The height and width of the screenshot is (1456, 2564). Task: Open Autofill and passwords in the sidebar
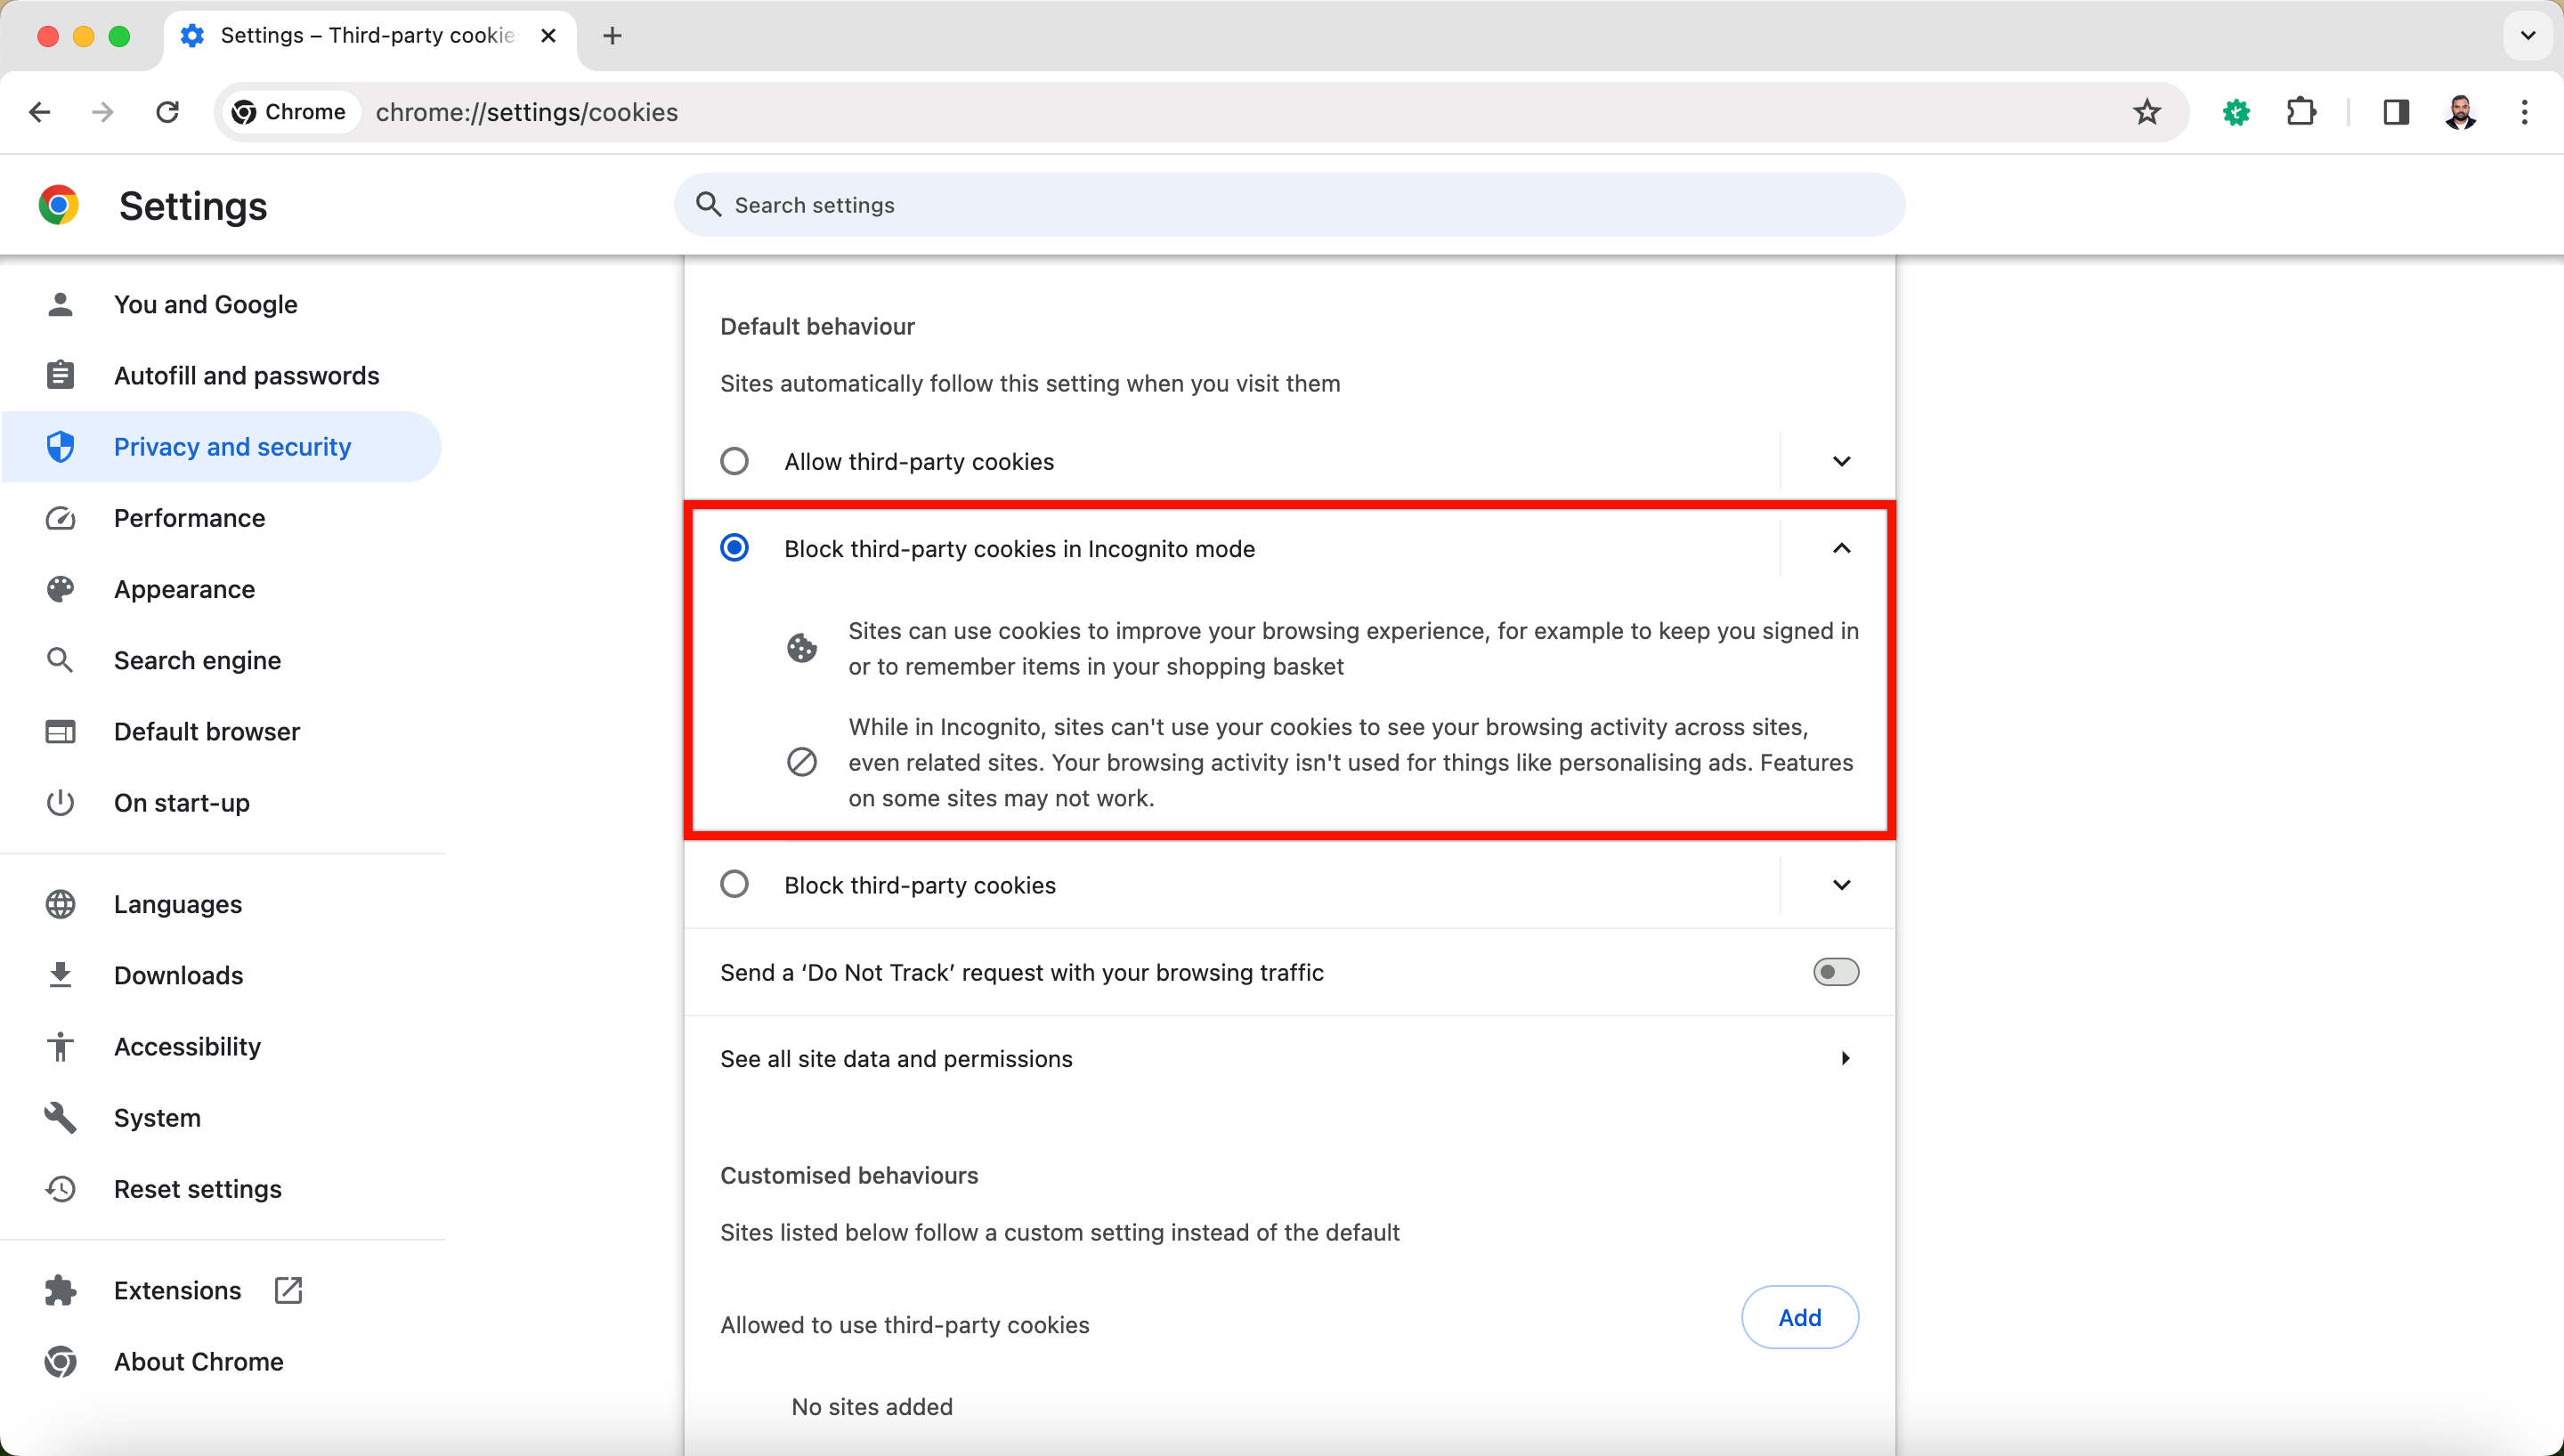(246, 376)
